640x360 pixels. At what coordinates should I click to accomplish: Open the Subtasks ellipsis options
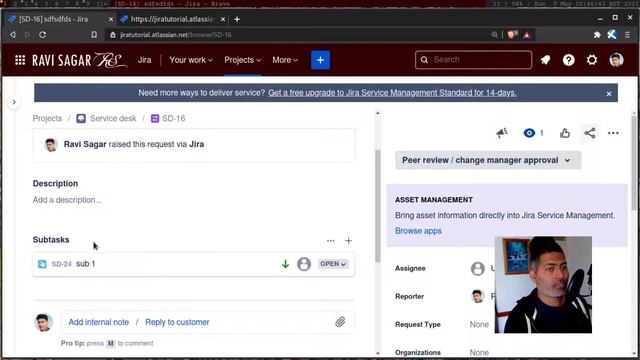coord(331,241)
